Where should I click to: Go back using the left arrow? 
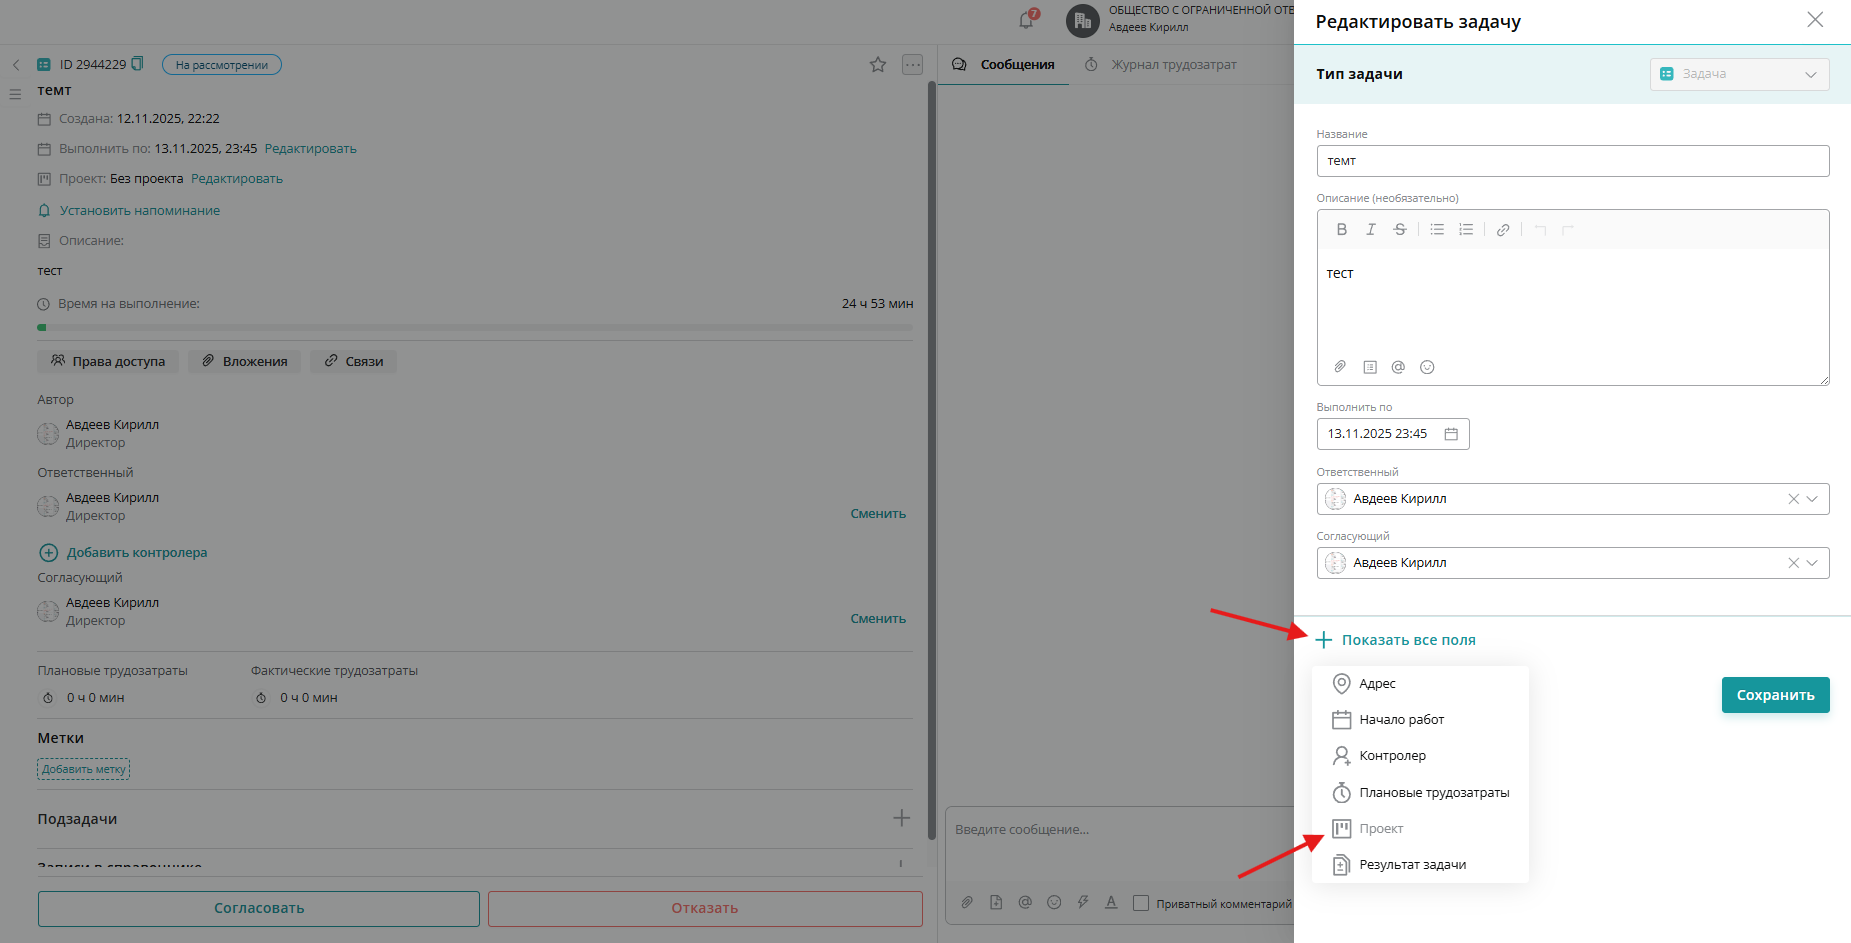coord(16,65)
